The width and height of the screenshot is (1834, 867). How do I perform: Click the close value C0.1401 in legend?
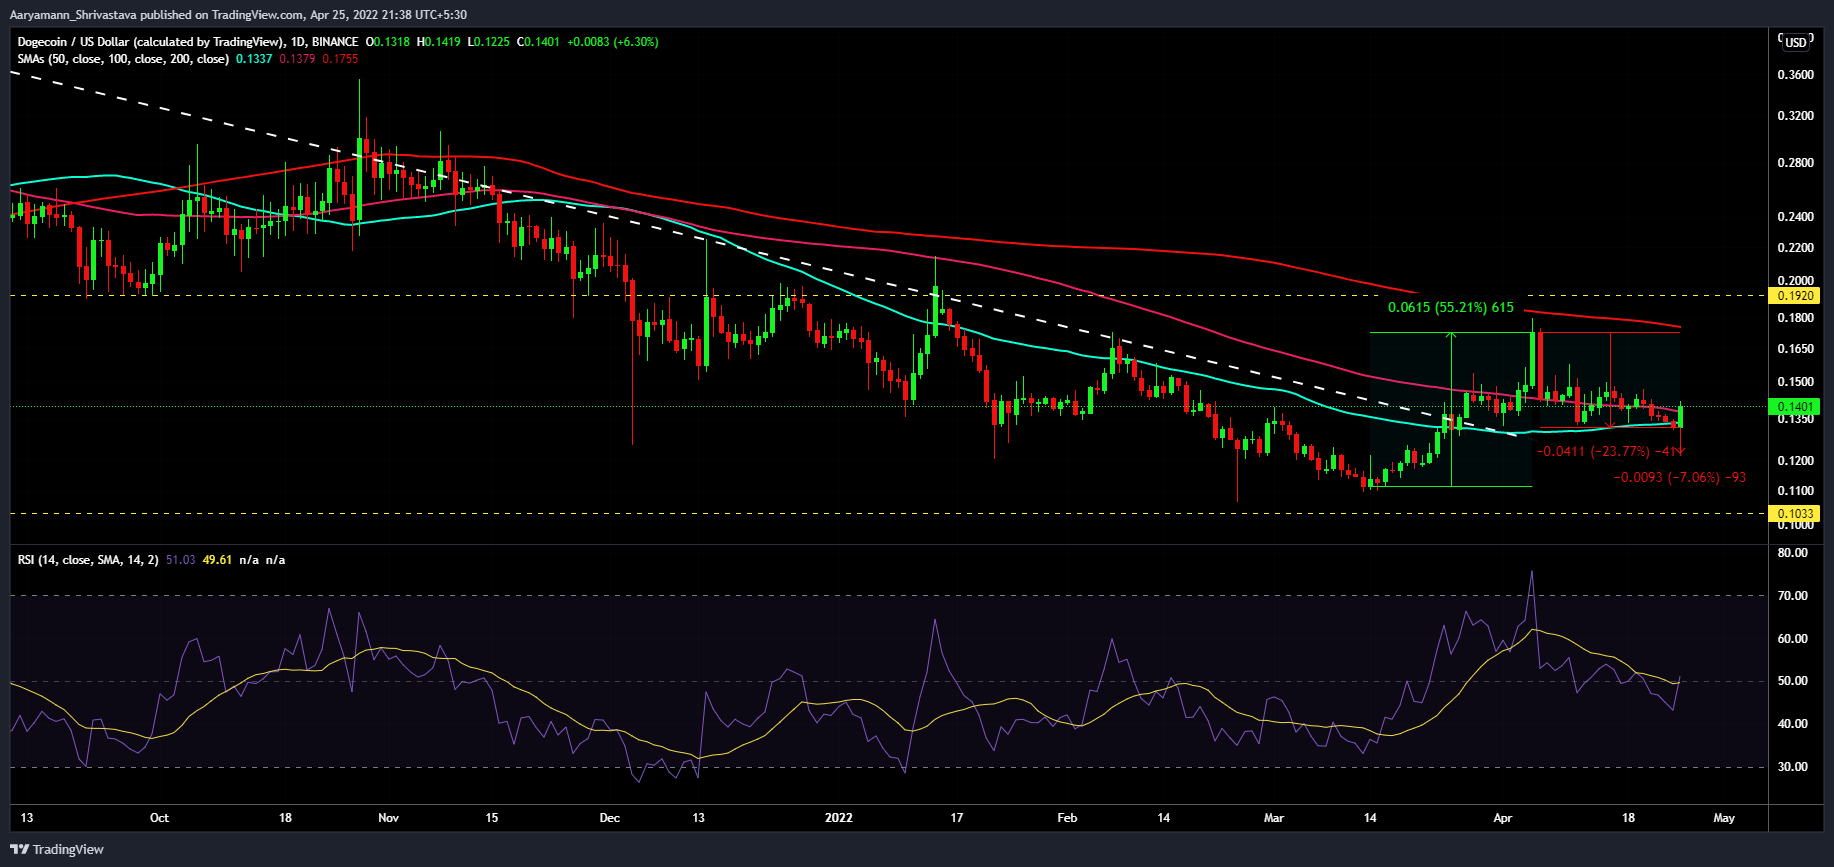538,42
